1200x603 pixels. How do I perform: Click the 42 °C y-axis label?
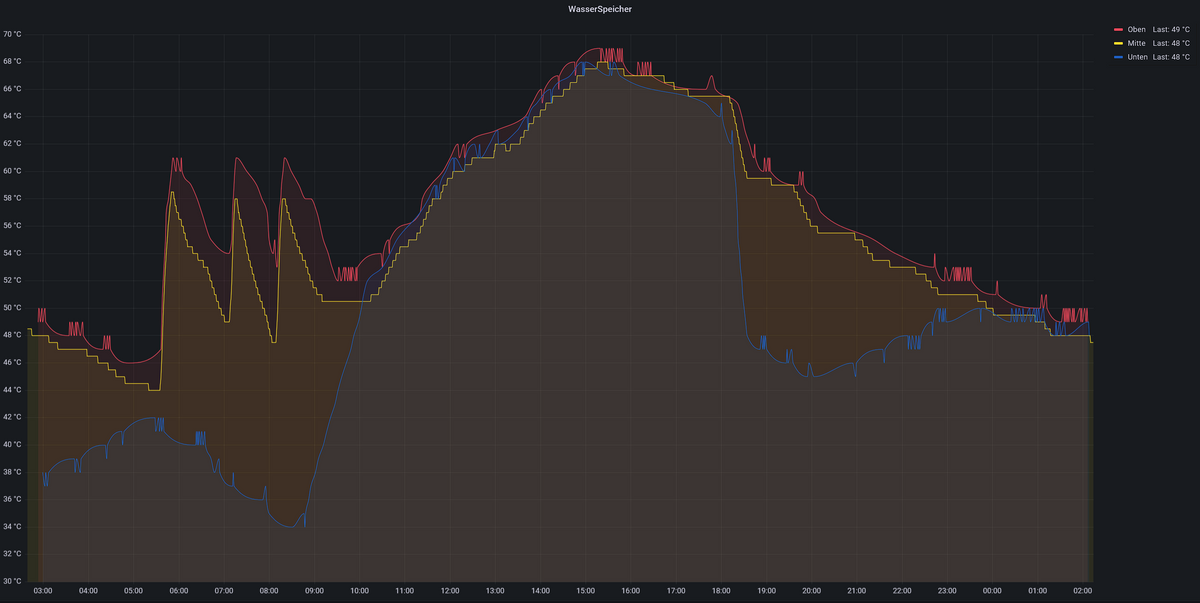pyautogui.click(x=11, y=417)
